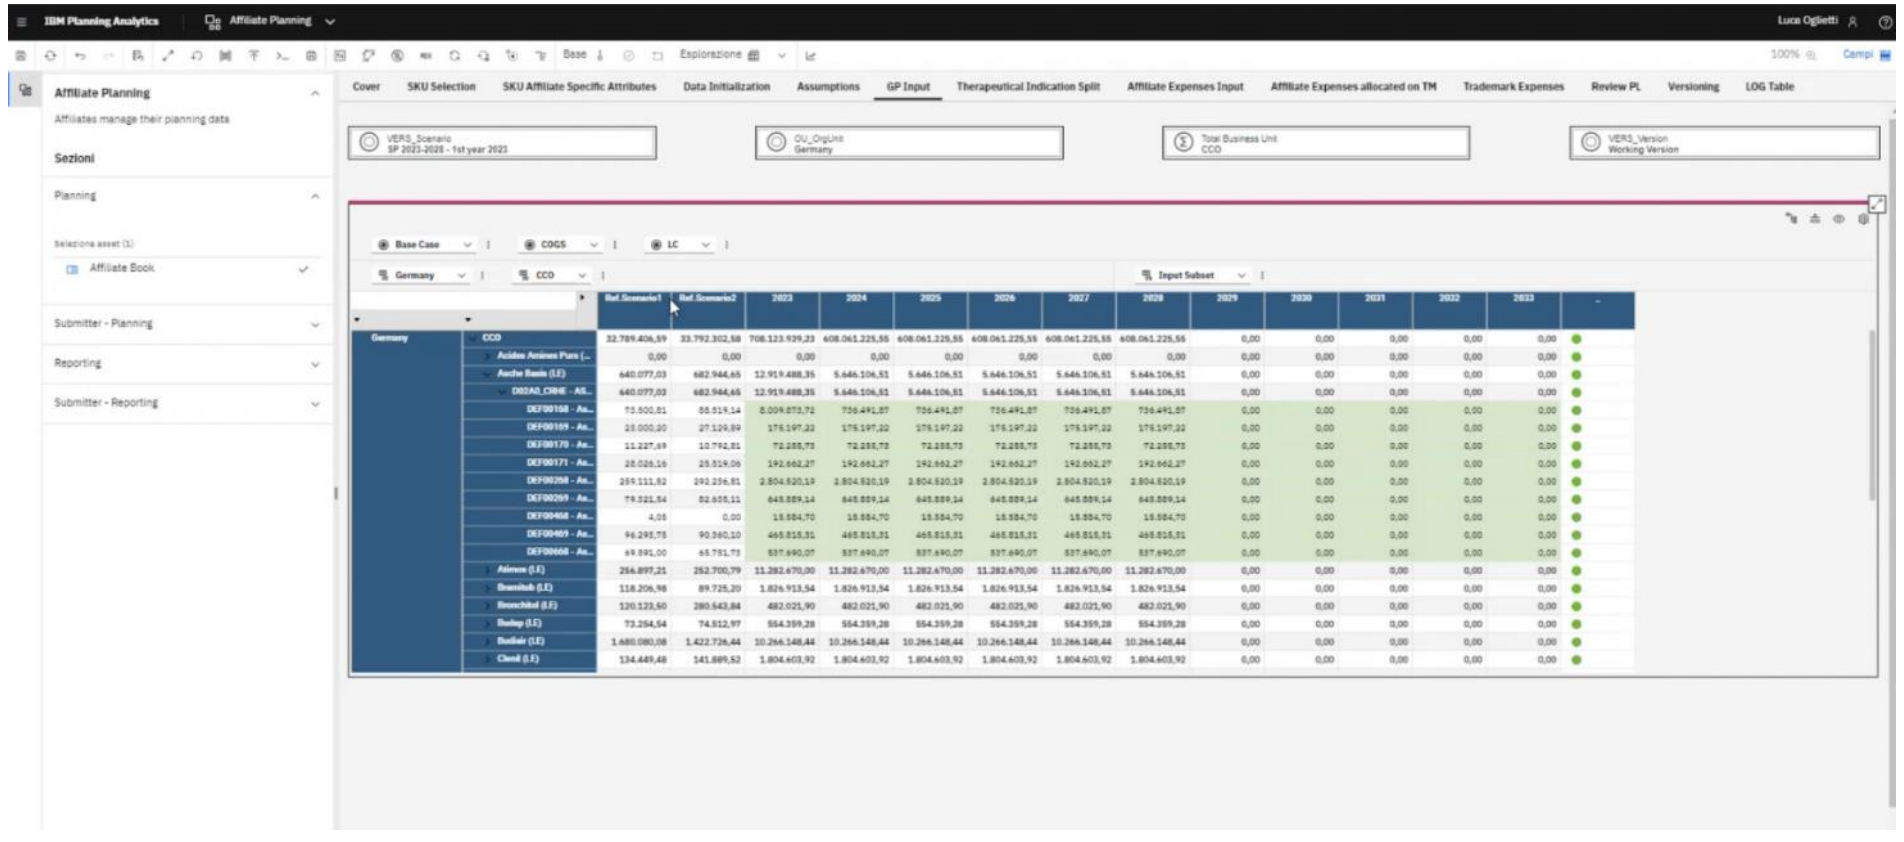Click the tree panel icon in the left rail
1904x842 pixels.
[x=25, y=92]
